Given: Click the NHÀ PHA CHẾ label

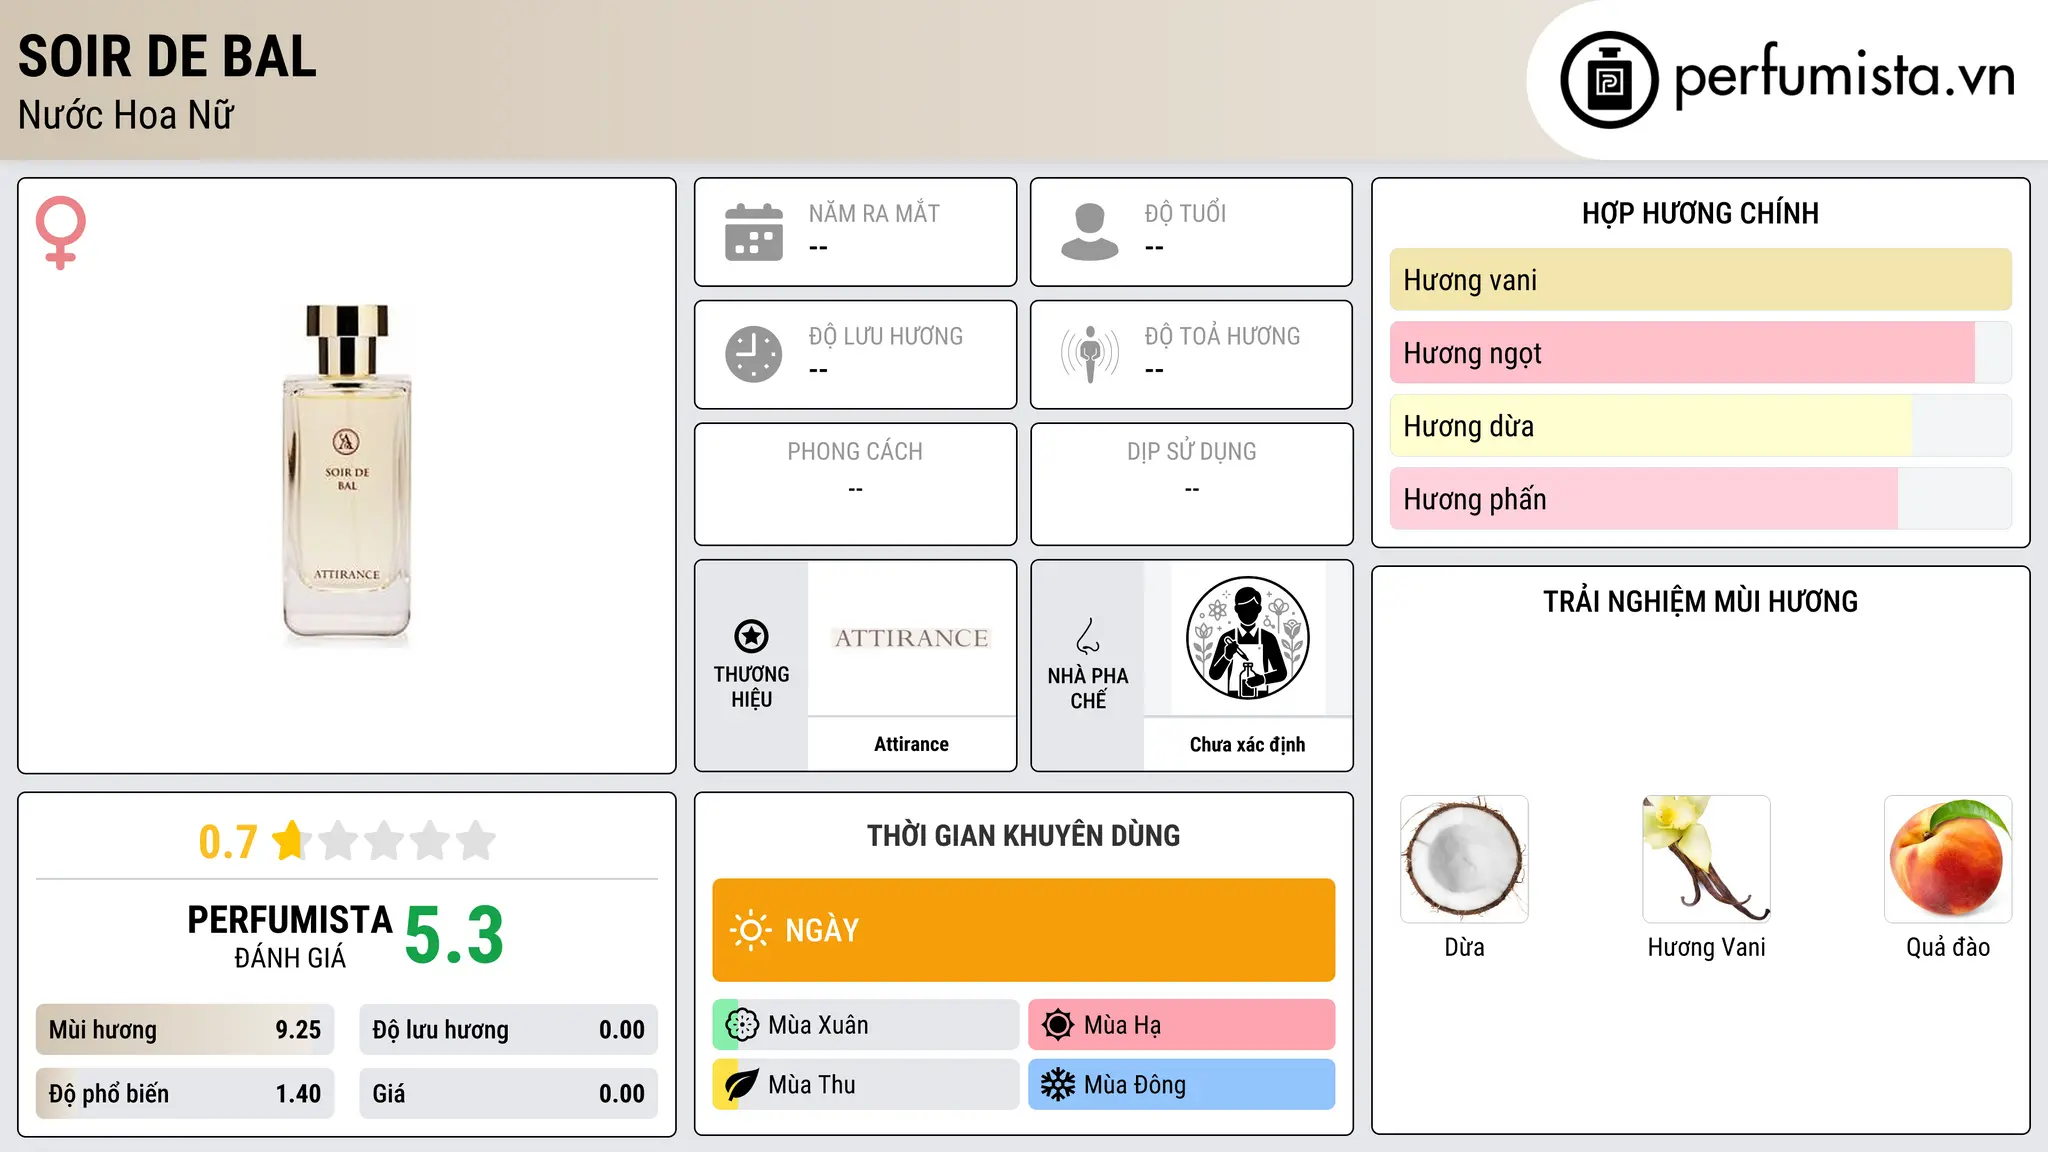Looking at the screenshot, I should [x=1088, y=688].
